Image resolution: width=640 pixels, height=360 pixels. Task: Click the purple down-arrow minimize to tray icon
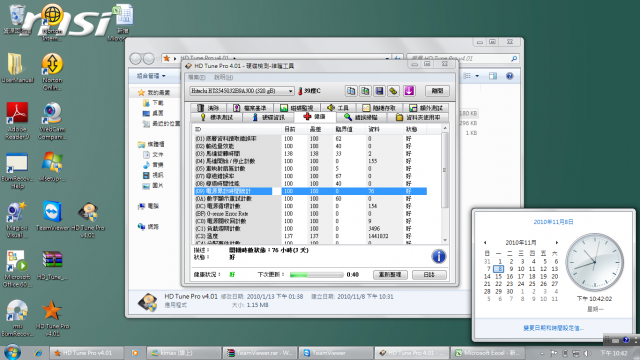pyautogui.click(x=409, y=91)
